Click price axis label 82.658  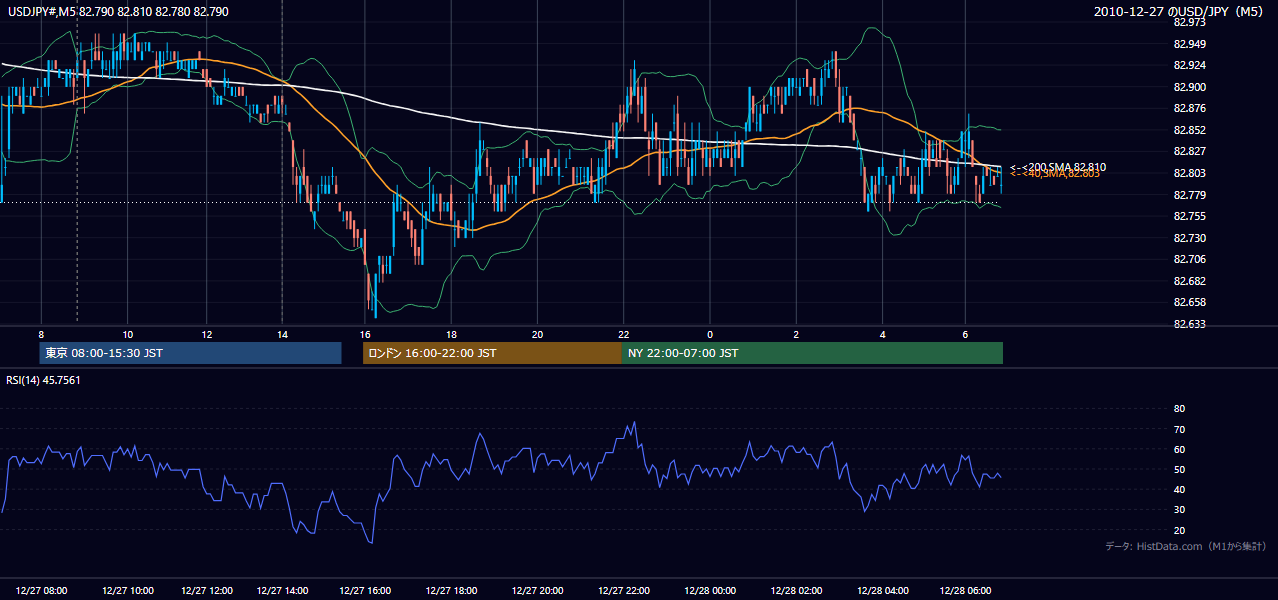click(1189, 302)
